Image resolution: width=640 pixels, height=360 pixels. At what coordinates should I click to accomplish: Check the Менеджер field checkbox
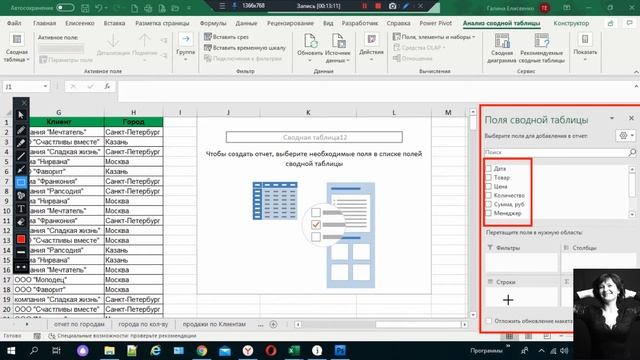[x=489, y=213]
